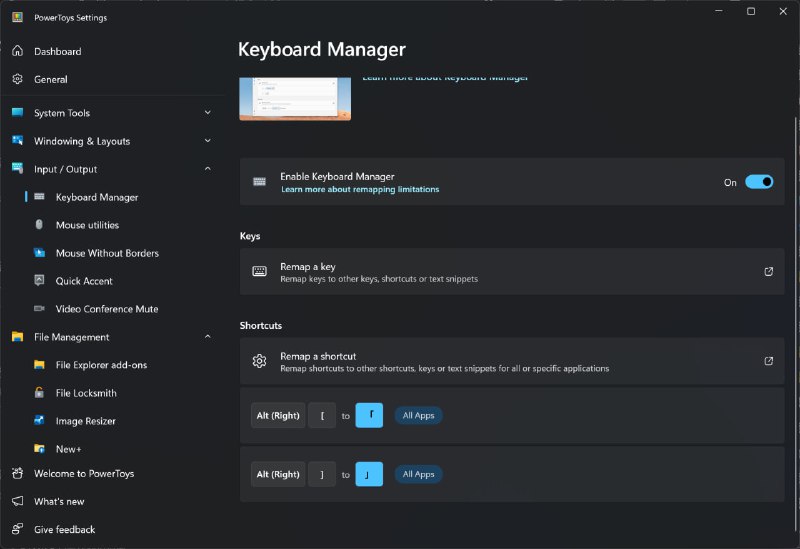The height and width of the screenshot is (549, 800).
Task: Disable the Enable Keyboard Manager toggle
Action: (x=759, y=182)
